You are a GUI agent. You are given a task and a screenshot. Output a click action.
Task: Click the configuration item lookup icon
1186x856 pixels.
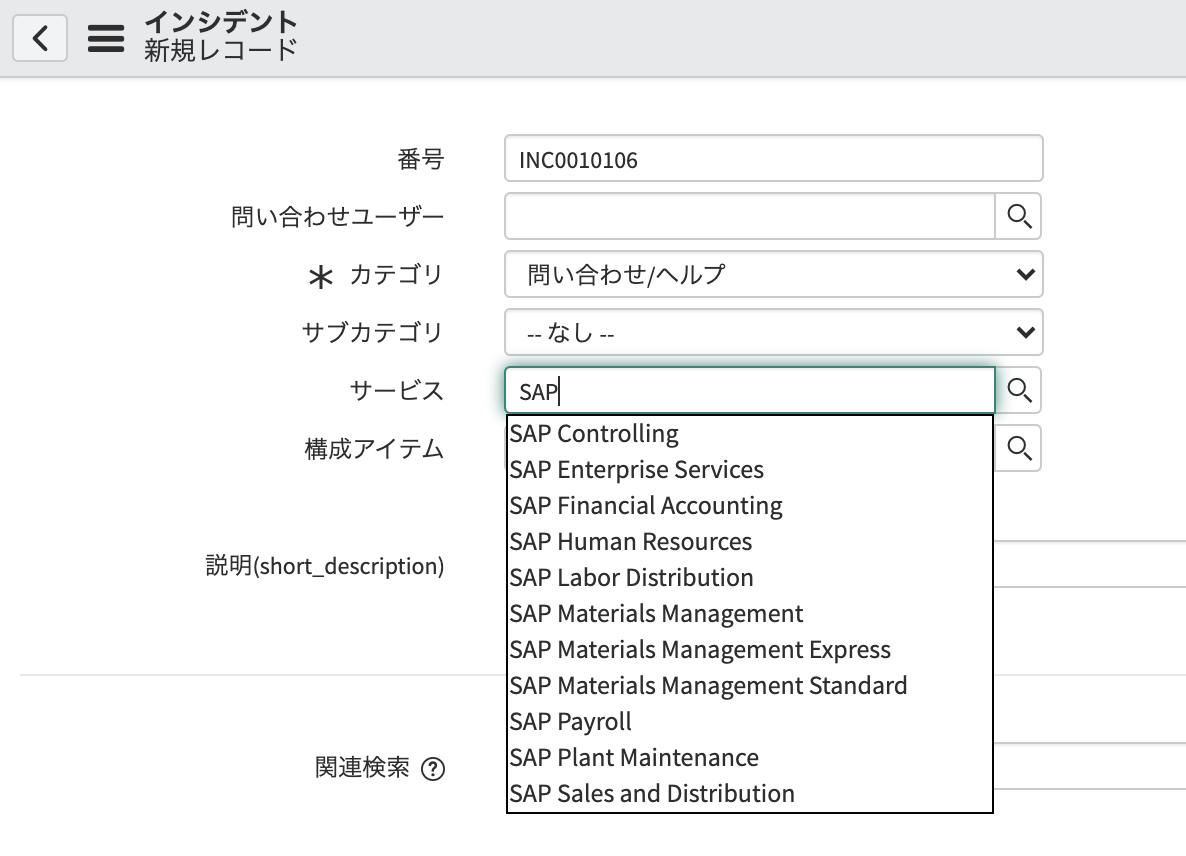[x=1019, y=449]
